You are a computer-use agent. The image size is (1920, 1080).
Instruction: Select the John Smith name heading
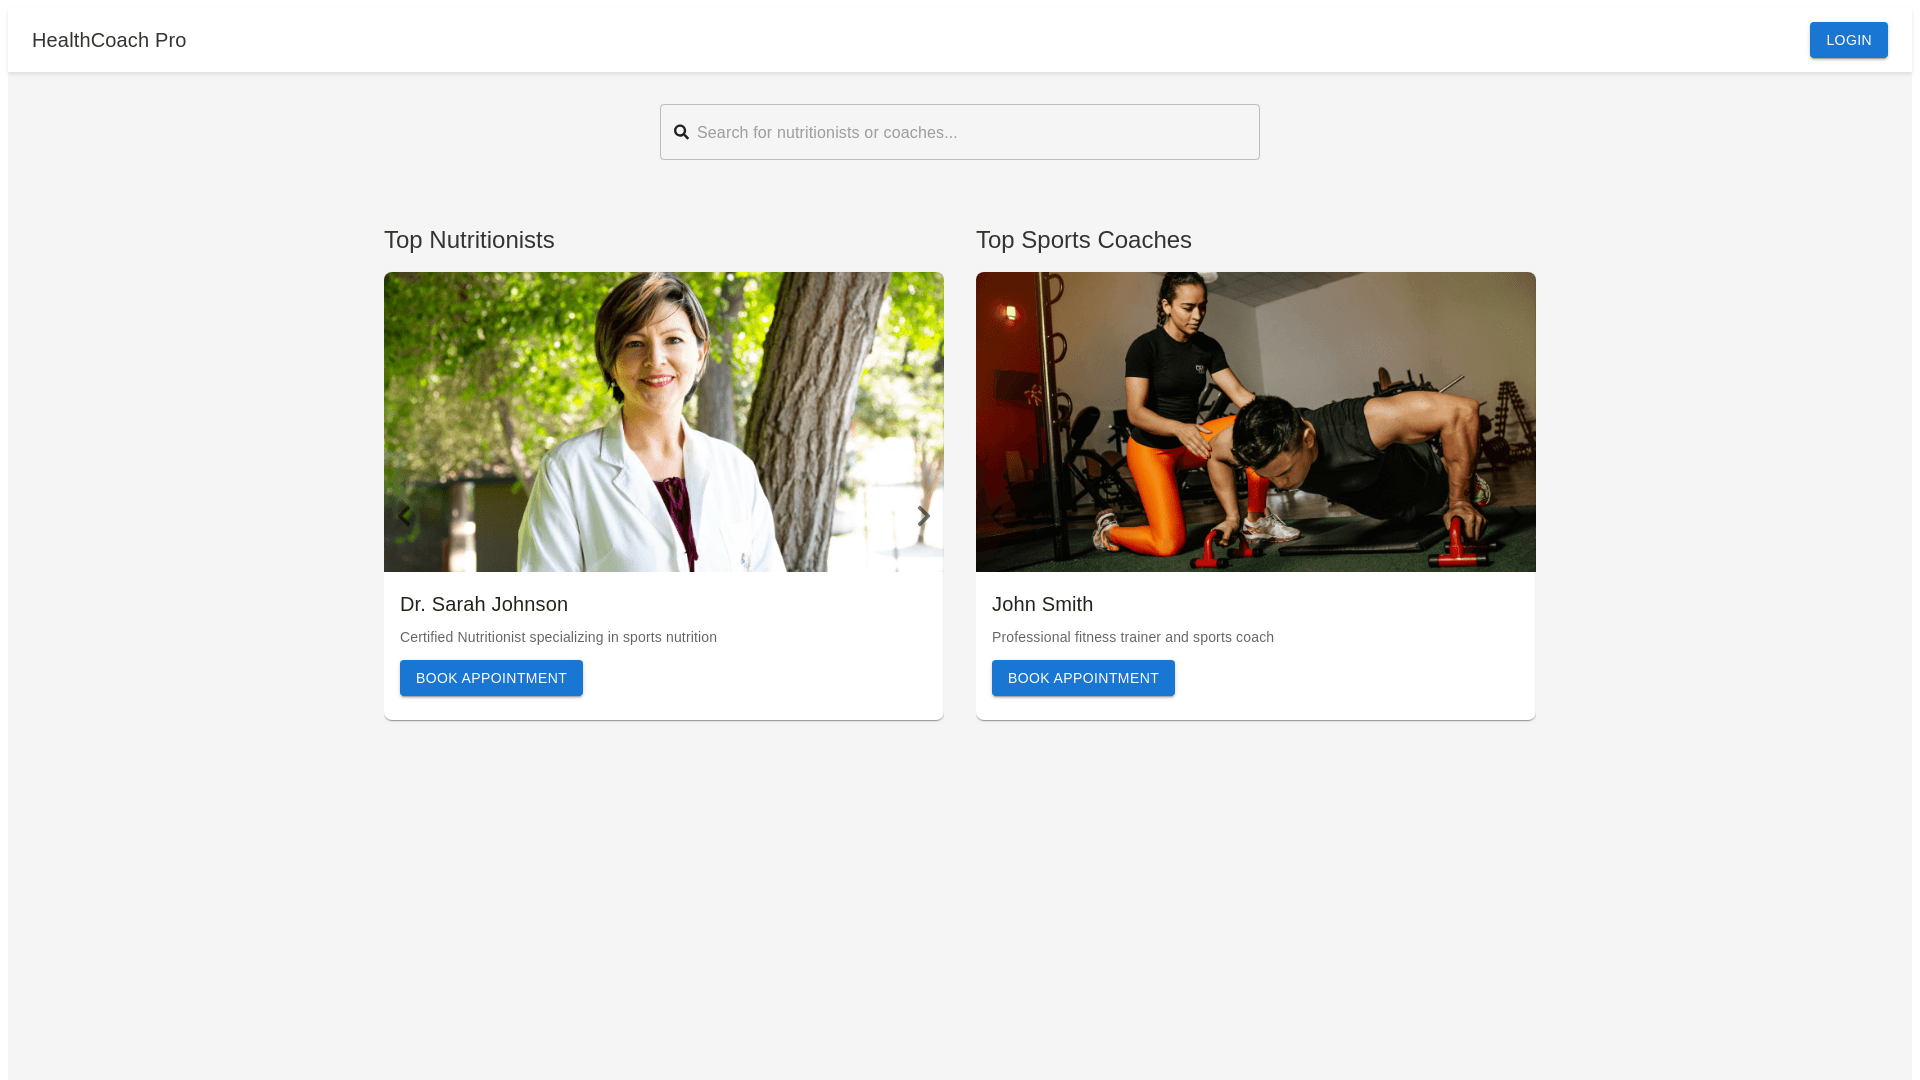(1042, 604)
